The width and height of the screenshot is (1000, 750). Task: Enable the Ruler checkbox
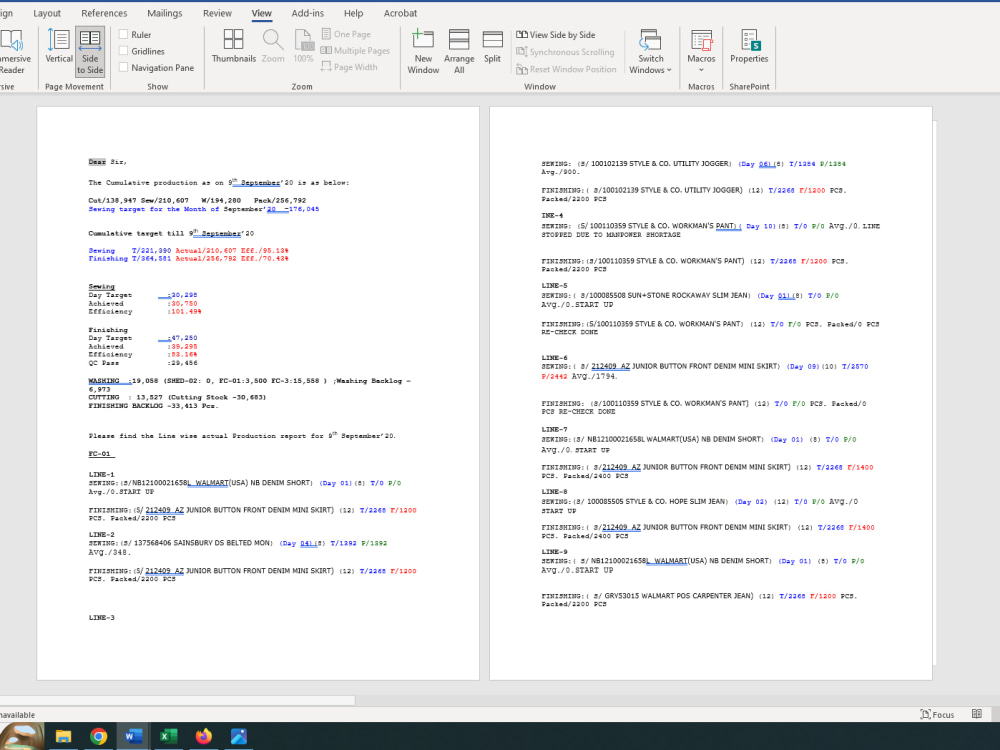click(x=122, y=33)
